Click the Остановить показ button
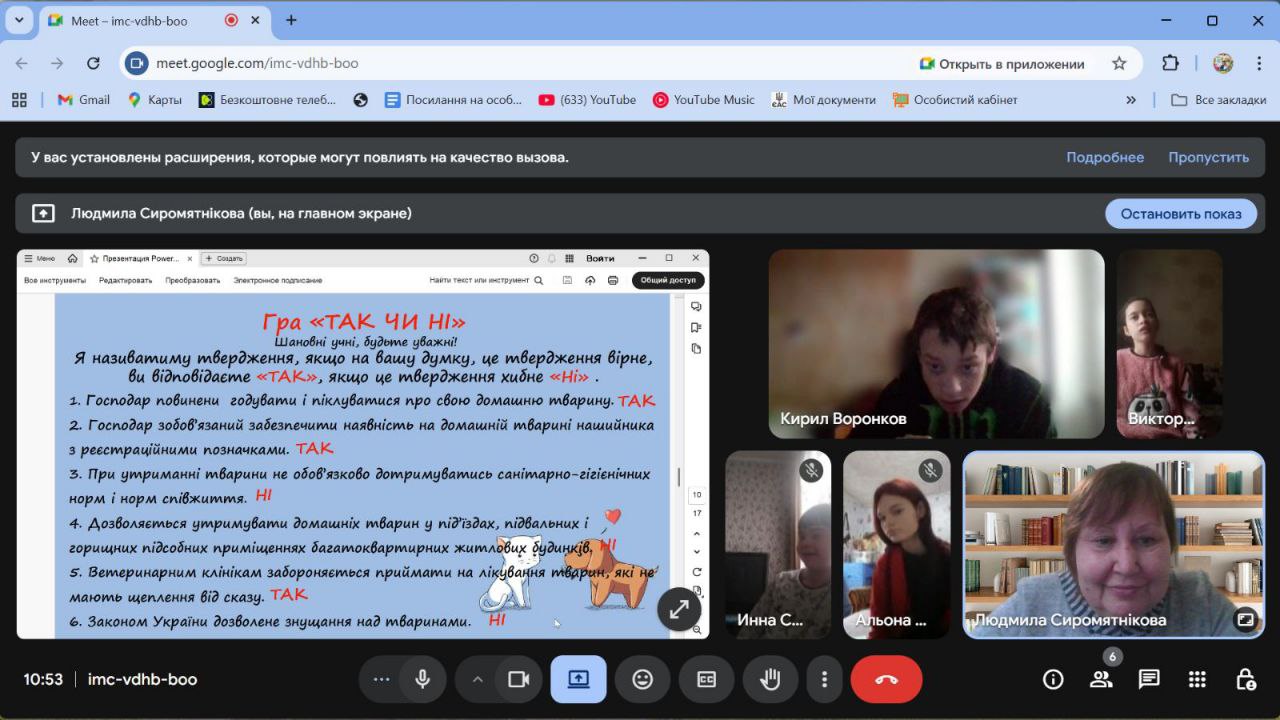Image resolution: width=1280 pixels, height=720 pixels. pyautogui.click(x=1180, y=213)
